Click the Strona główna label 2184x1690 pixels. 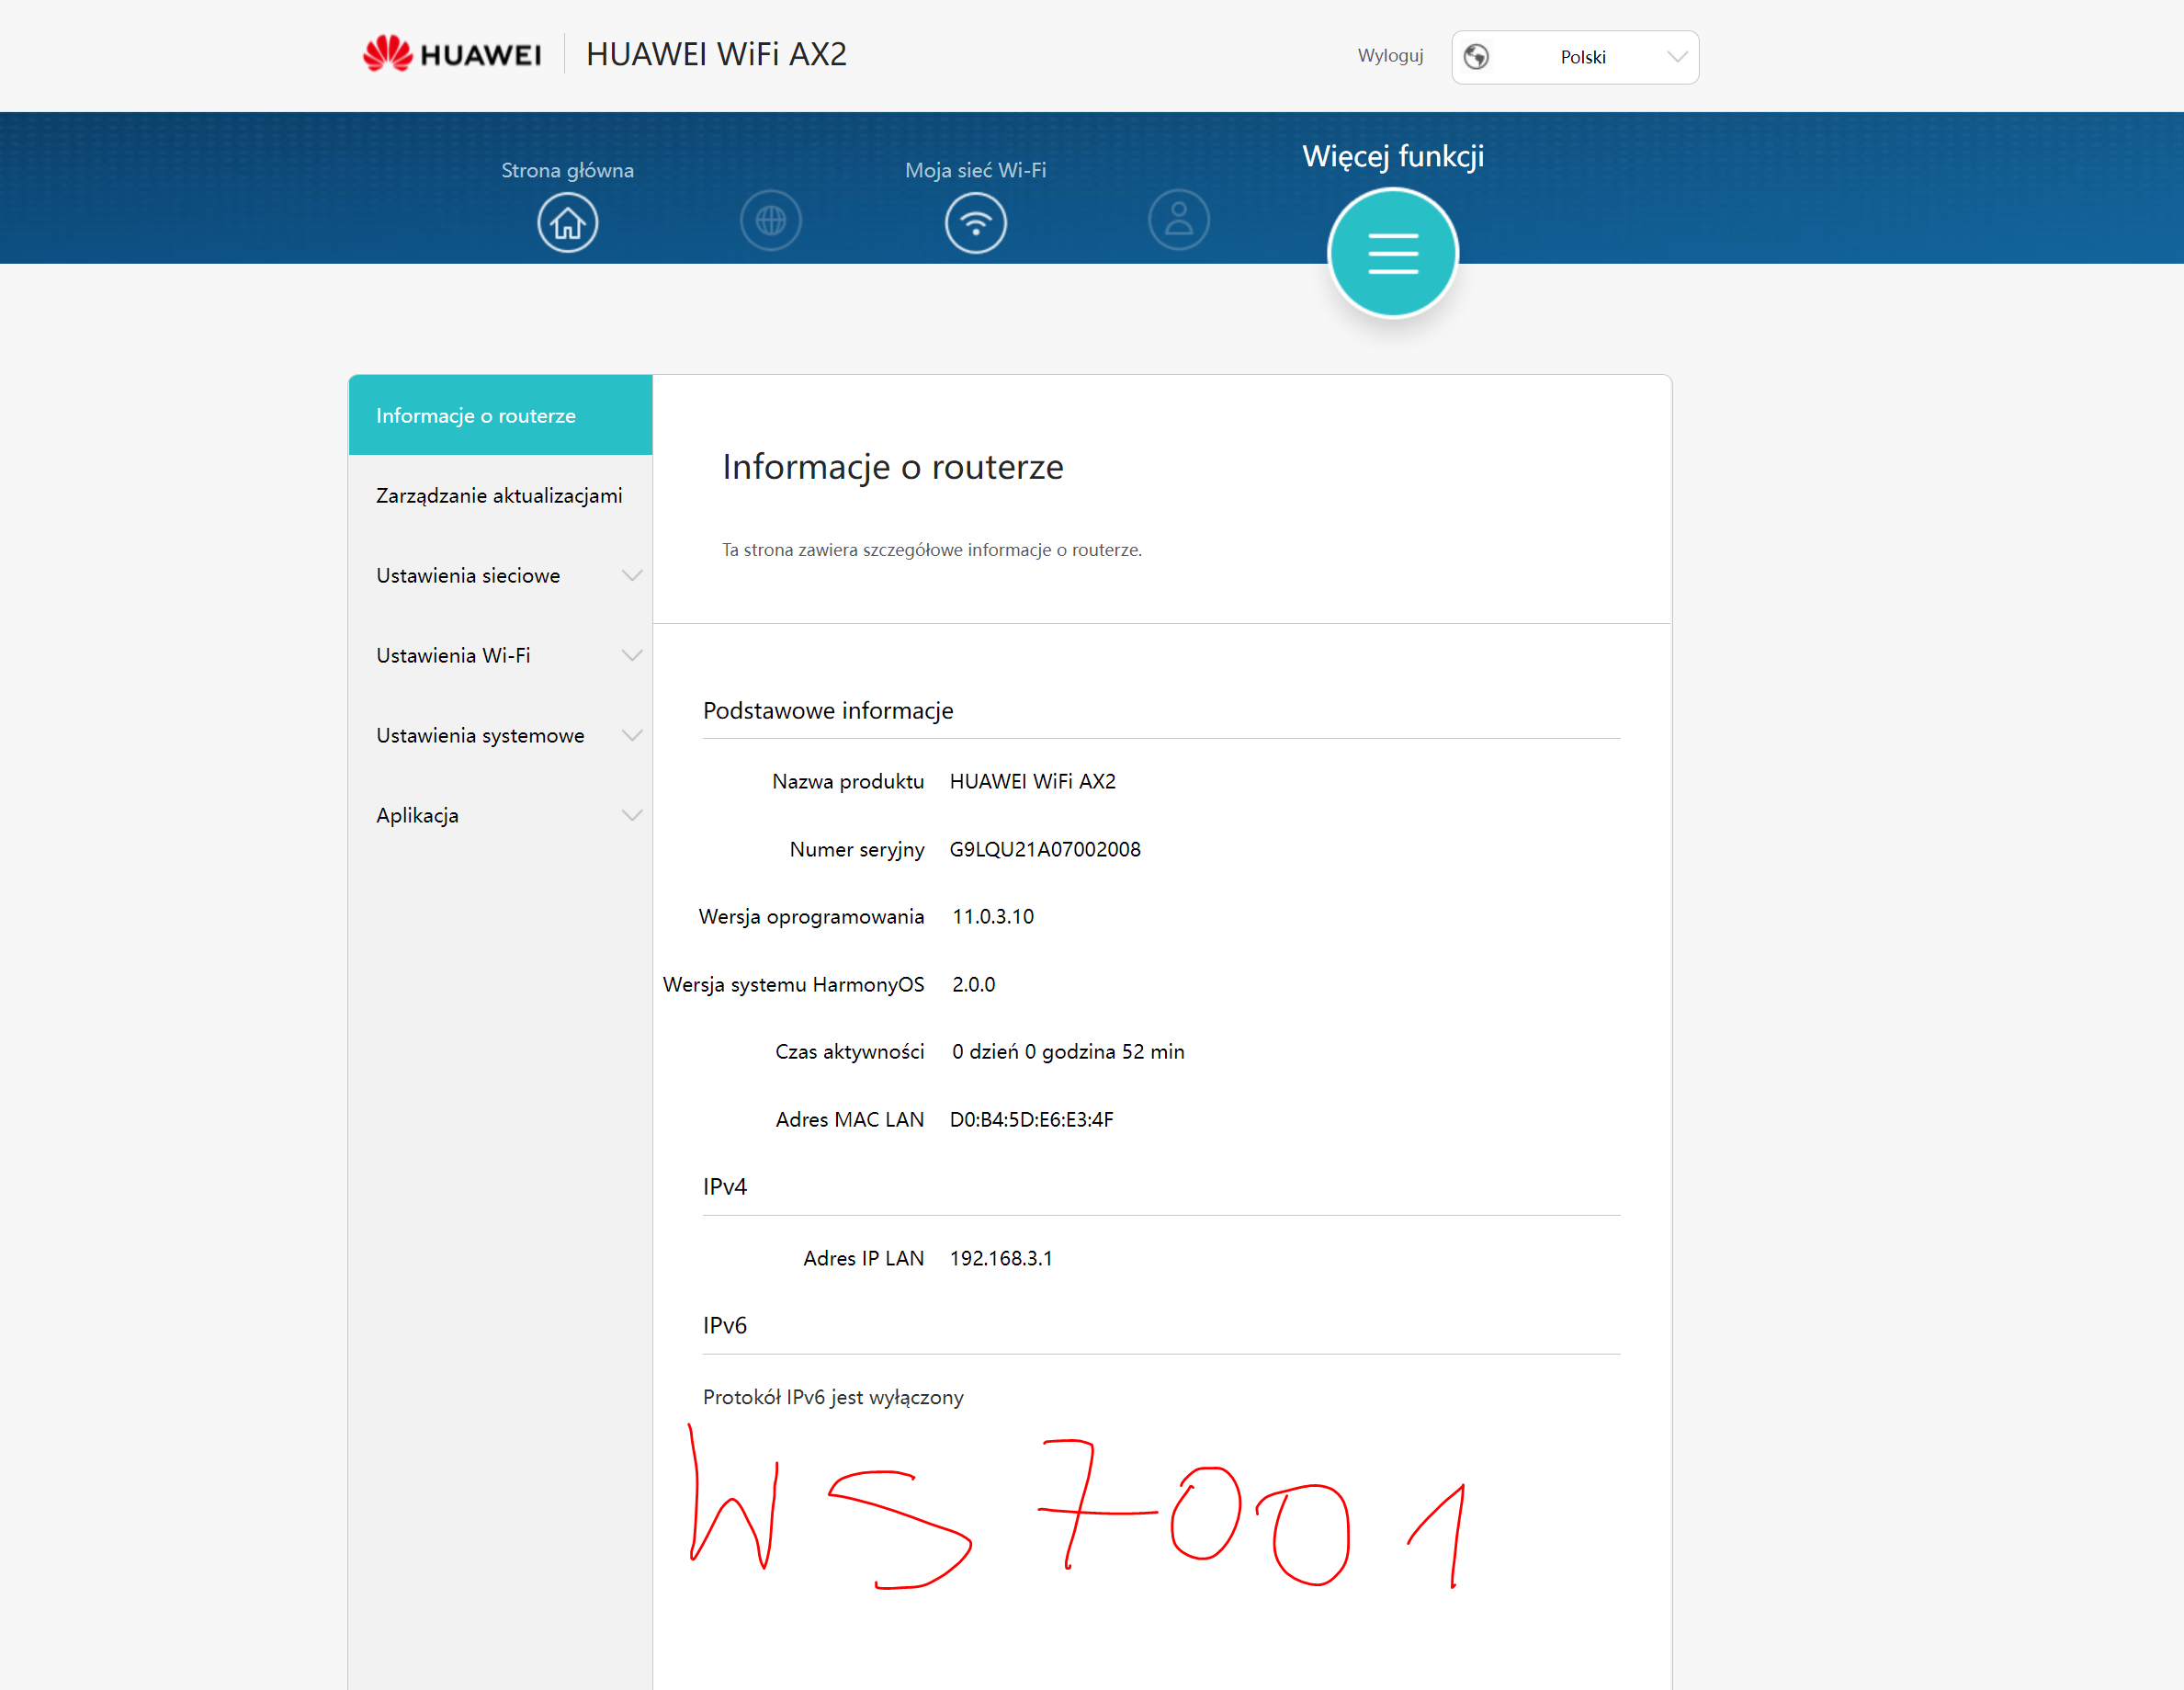[x=567, y=170]
